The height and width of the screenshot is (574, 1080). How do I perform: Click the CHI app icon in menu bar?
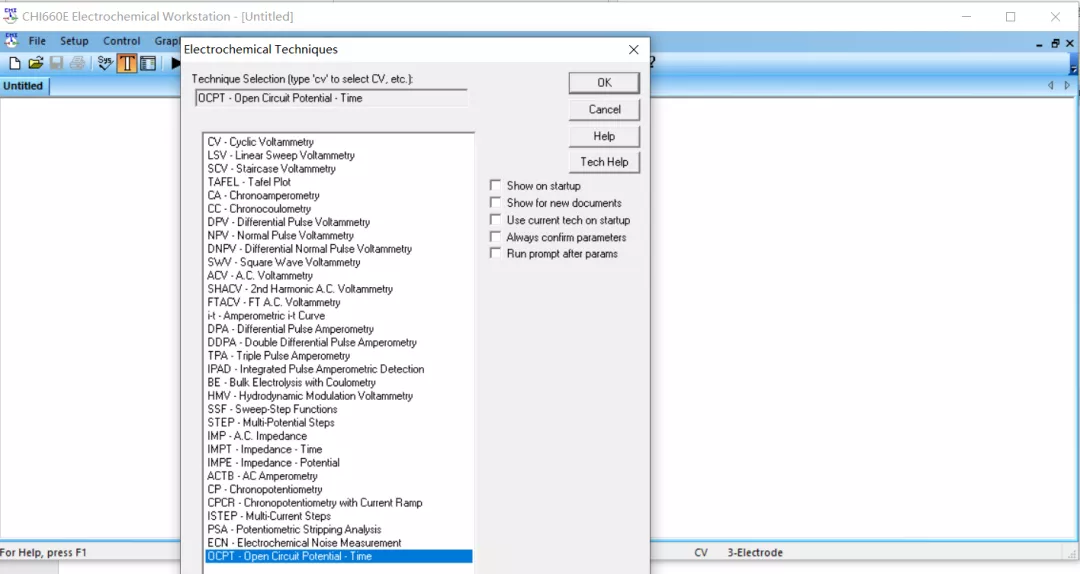(x=11, y=41)
